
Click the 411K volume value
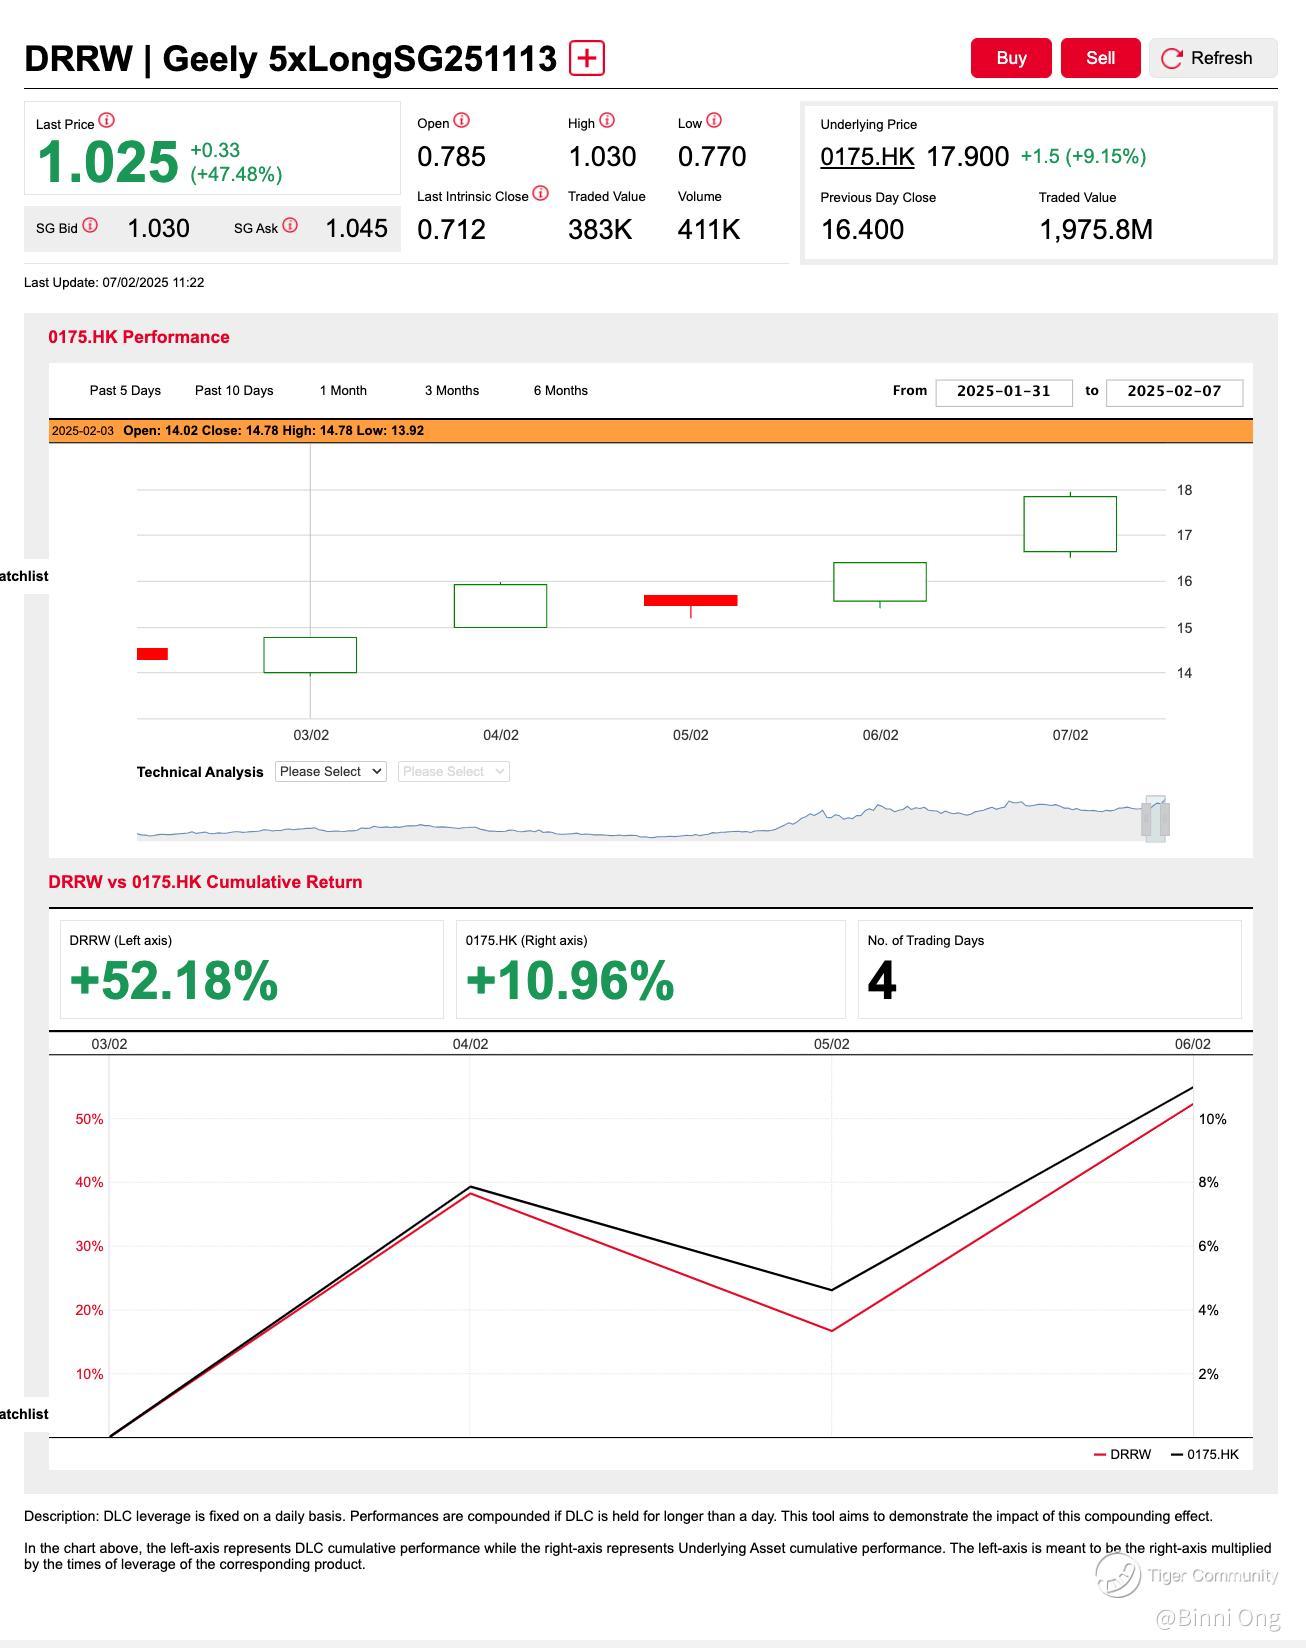pos(709,230)
